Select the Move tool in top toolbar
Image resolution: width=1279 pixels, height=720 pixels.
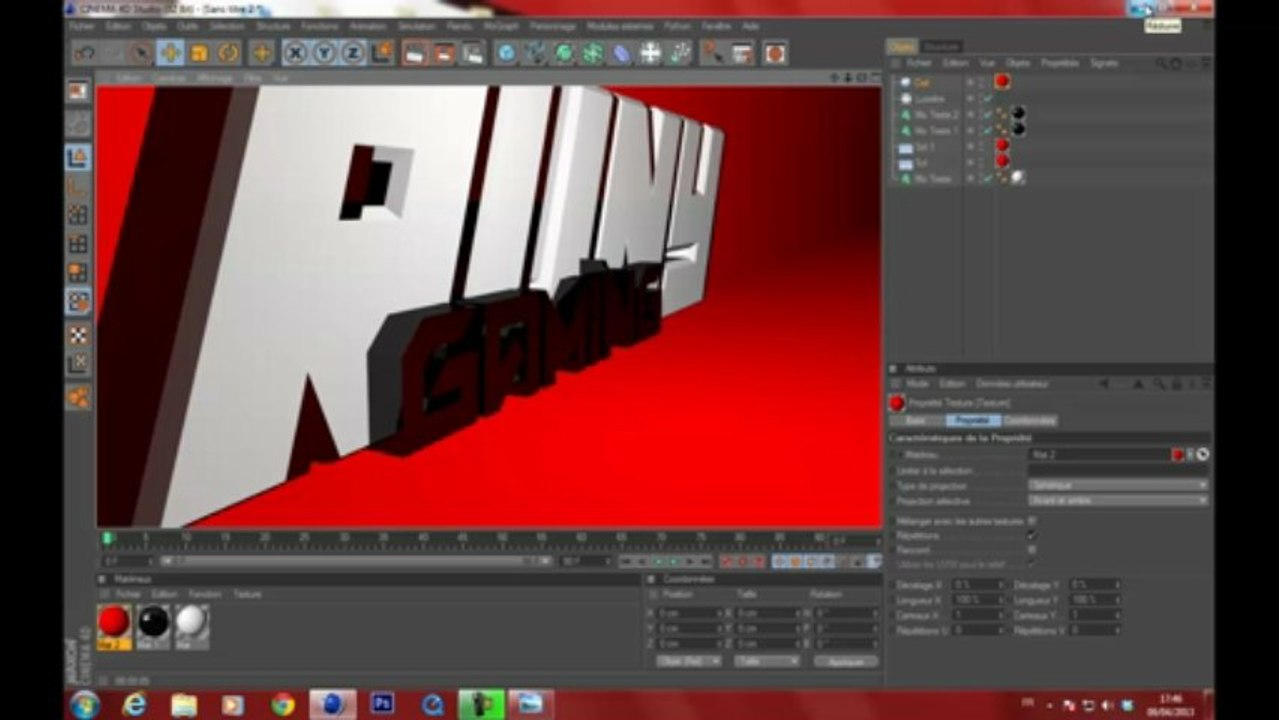pos(170,53)
